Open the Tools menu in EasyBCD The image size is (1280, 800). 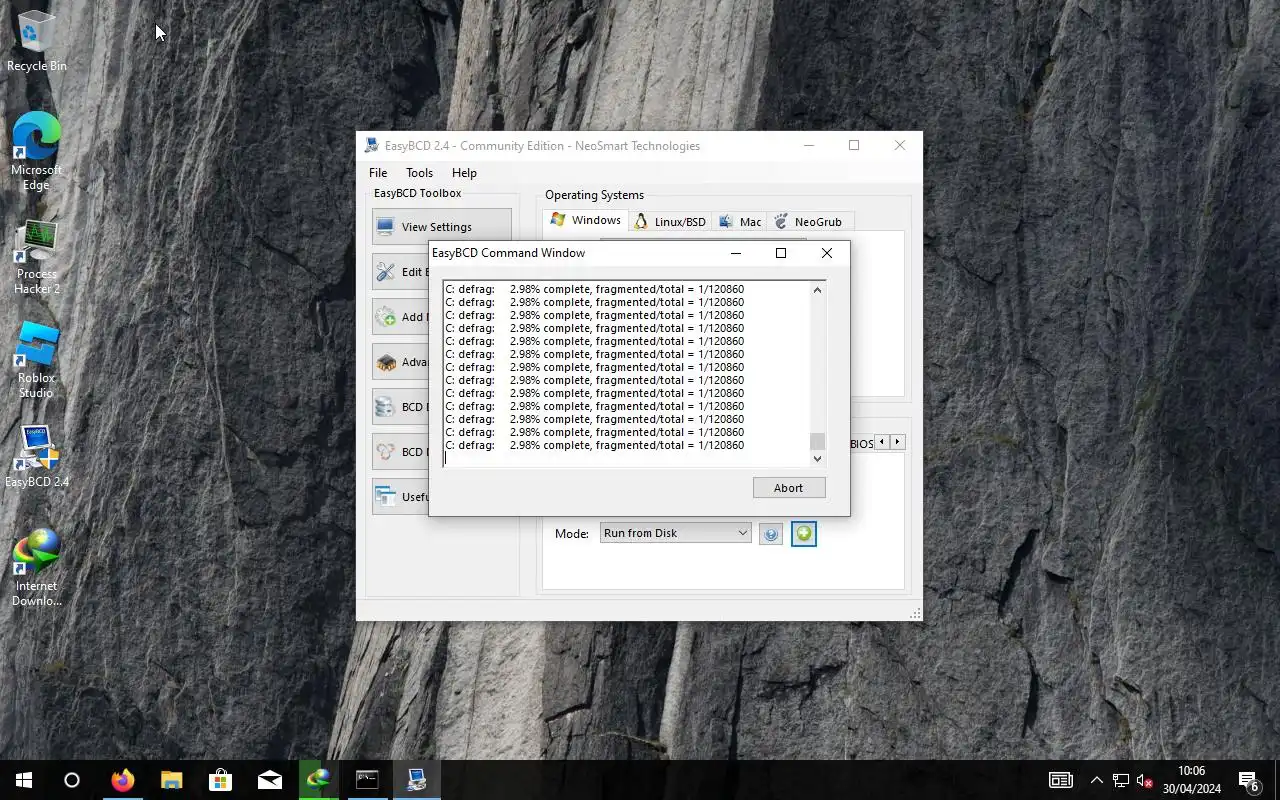click(x=419, y=173)
